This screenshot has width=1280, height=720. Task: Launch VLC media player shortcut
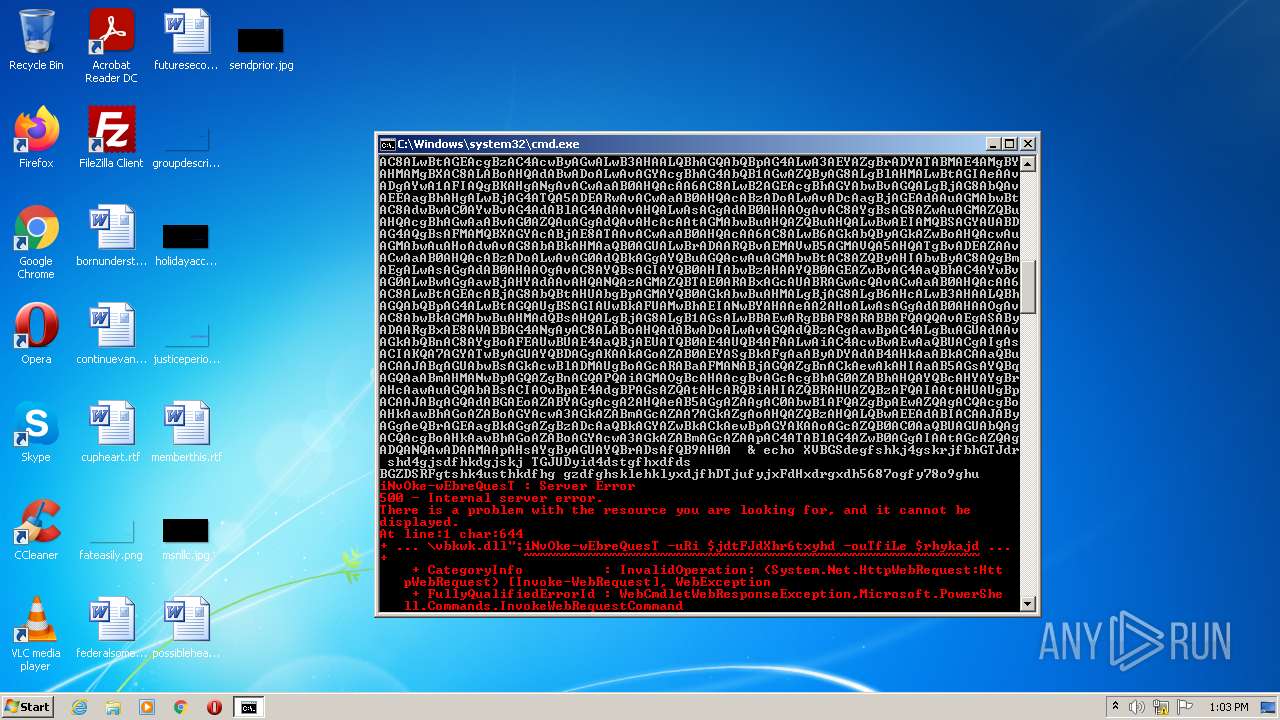(x=36, y=634)
